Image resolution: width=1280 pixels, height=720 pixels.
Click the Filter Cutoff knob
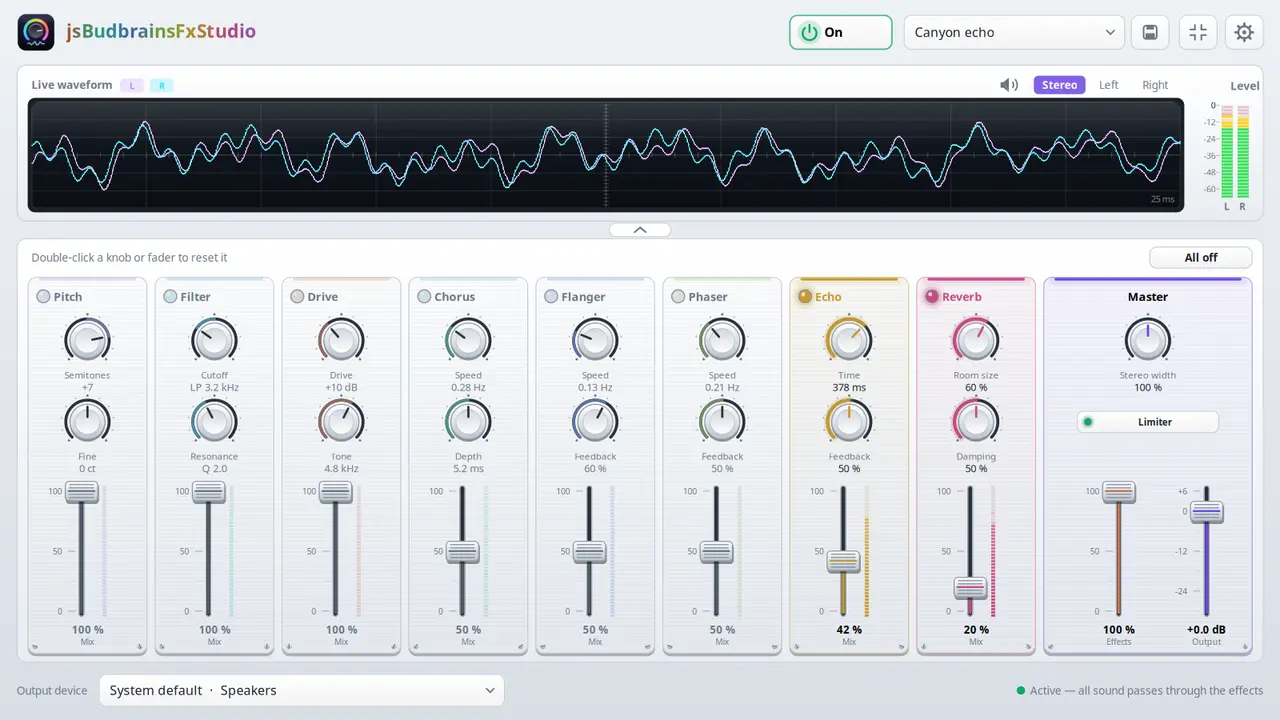coord(214,340)
